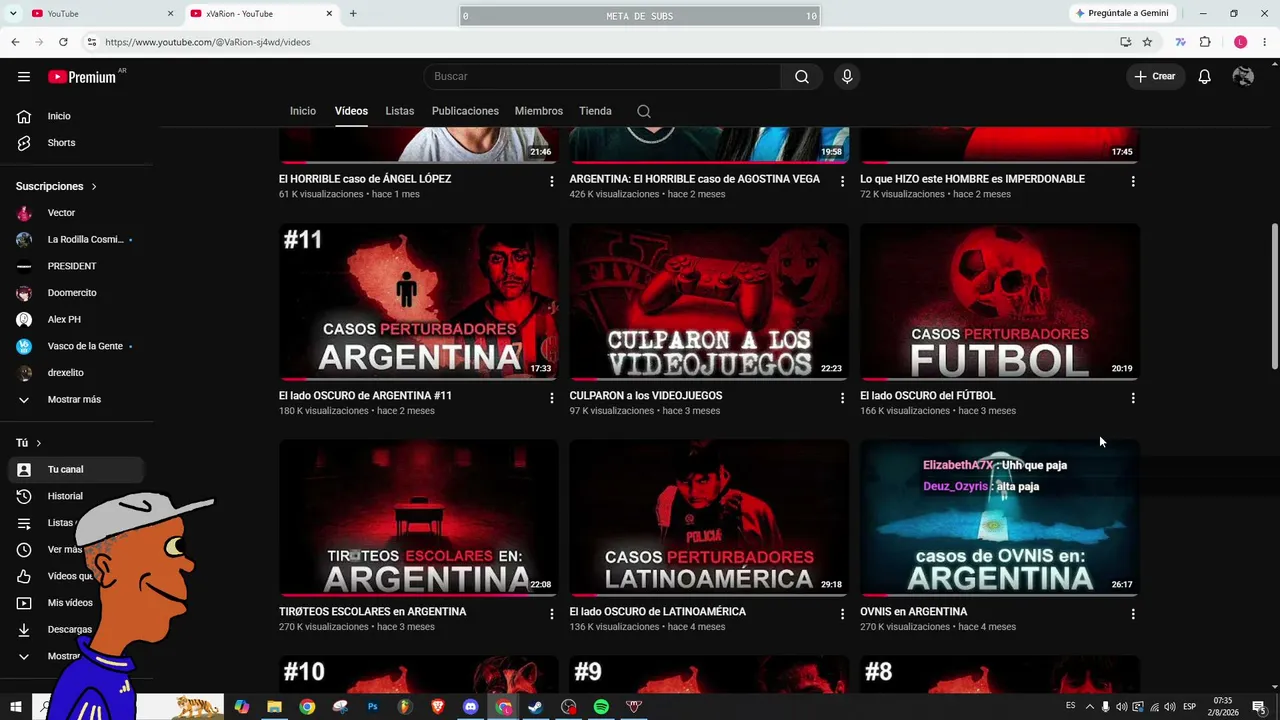
Task: Click the YouTube search input field
Action: 602,77
